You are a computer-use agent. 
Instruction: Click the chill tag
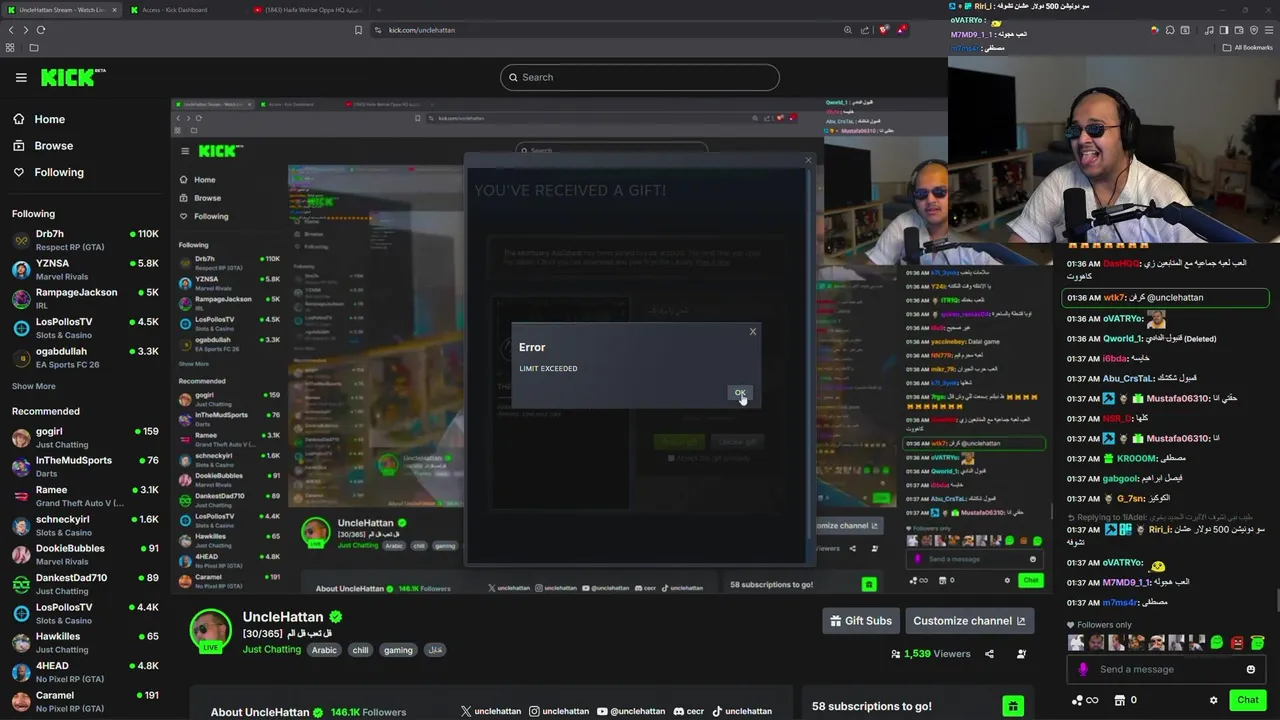(x=360, y=650)
